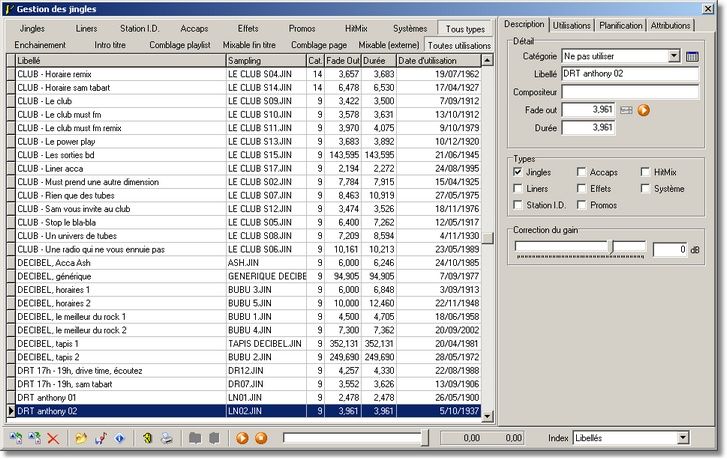Play the selected jingle with orange play button
Viewport: 727px width, 460px height.
tap(242, 438)
